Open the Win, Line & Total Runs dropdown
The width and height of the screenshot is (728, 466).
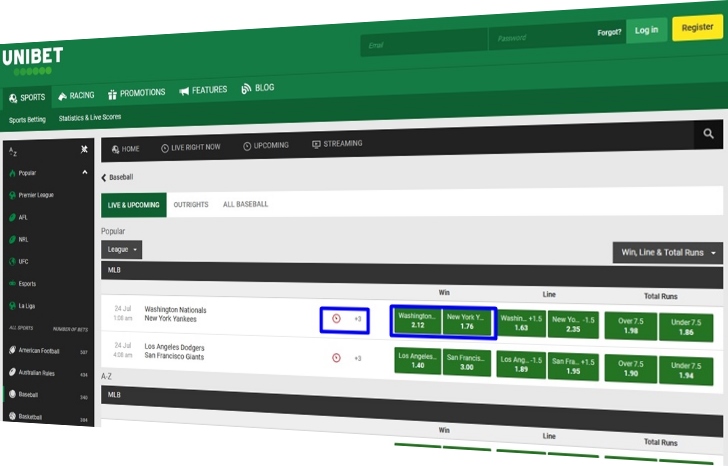[x=668, y=252]
